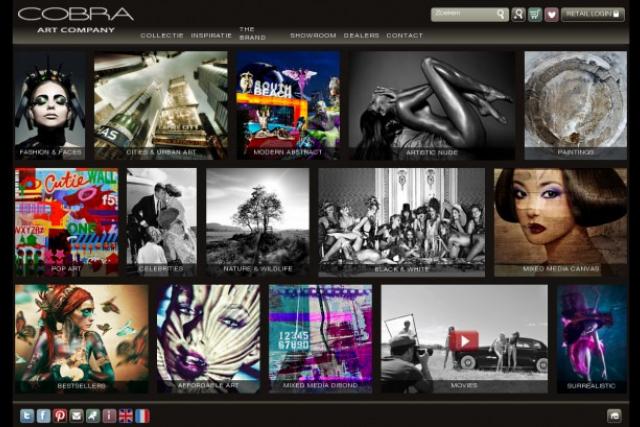Click the Retail Login button
Image resolution: width=640 pixels, height=427 pixels.
point(592,15)
